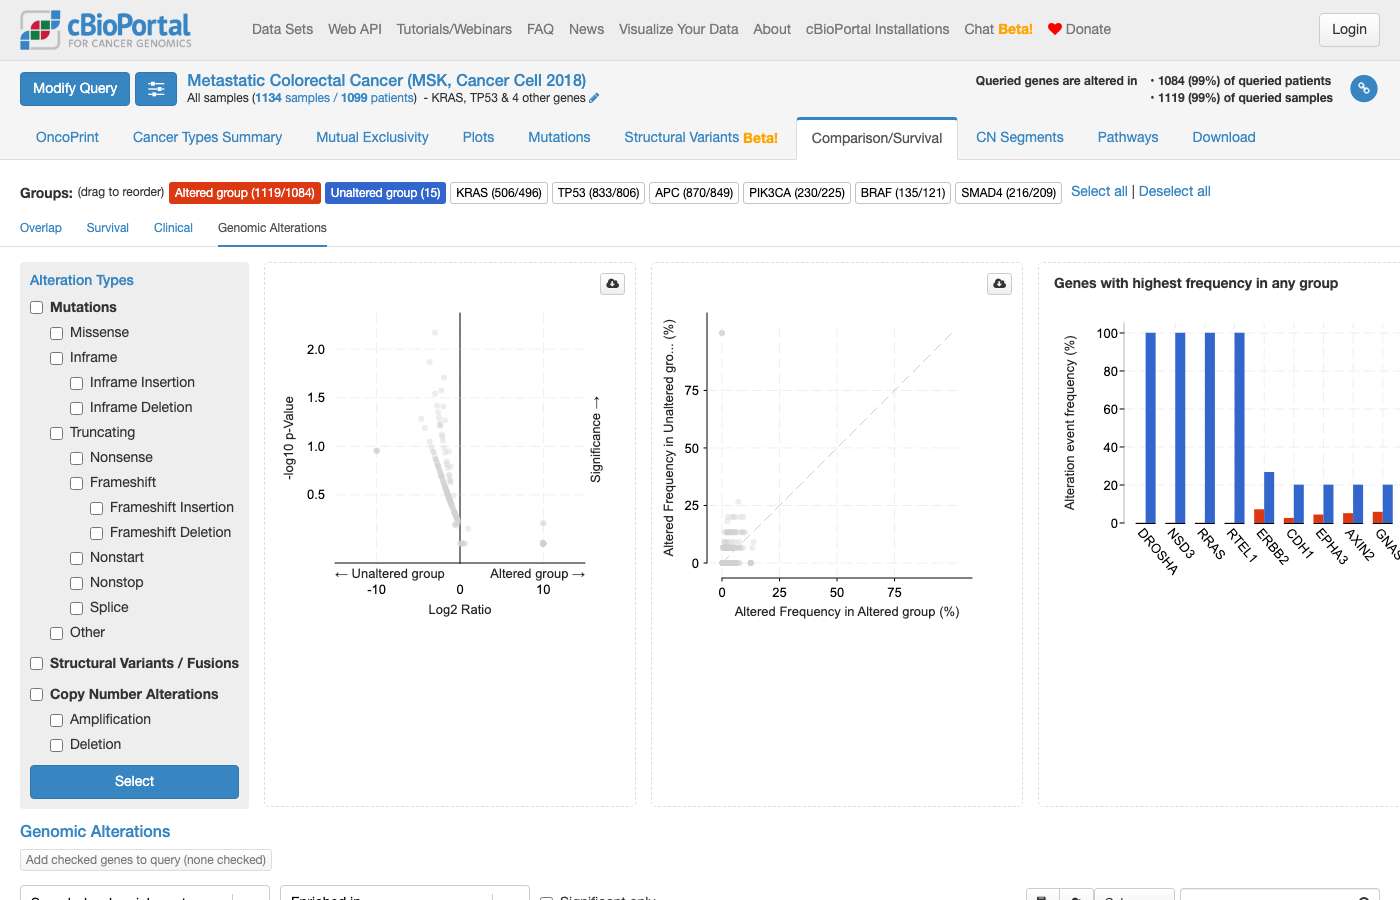Click the pencil edit genes icon
Viewport: 1400px width, 900px height.
pos(594,98)
